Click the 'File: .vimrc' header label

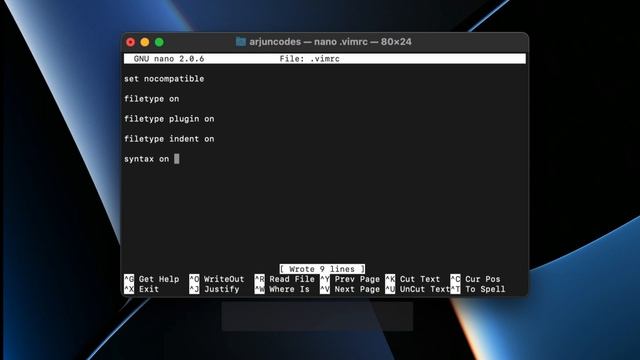[309, 59]
